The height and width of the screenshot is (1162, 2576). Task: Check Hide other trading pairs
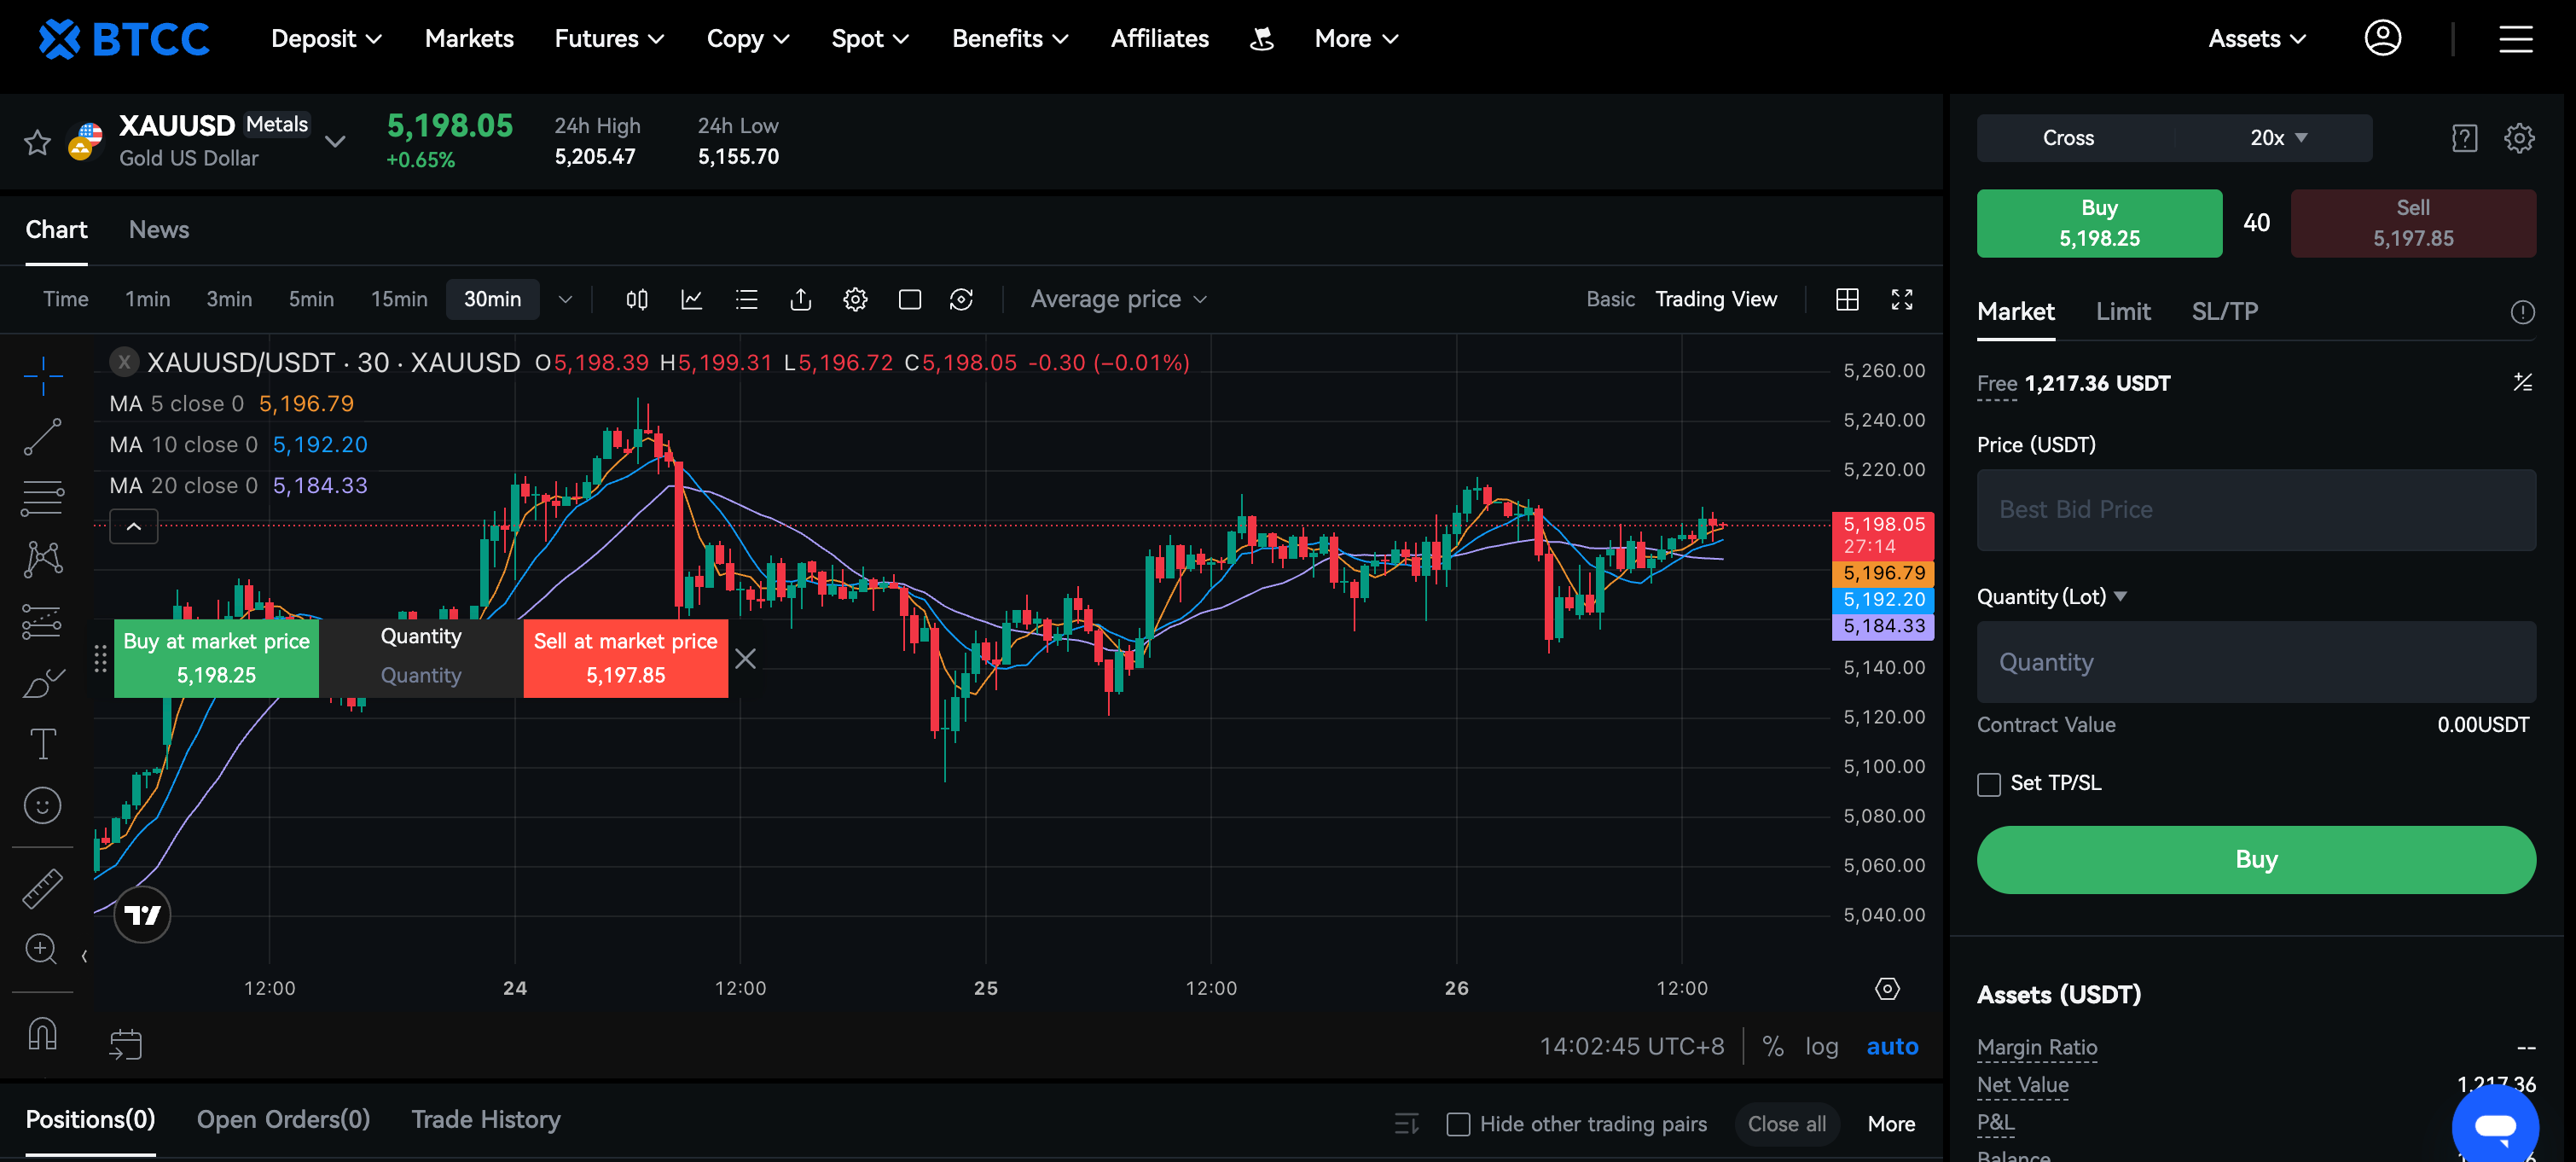1458,1124
